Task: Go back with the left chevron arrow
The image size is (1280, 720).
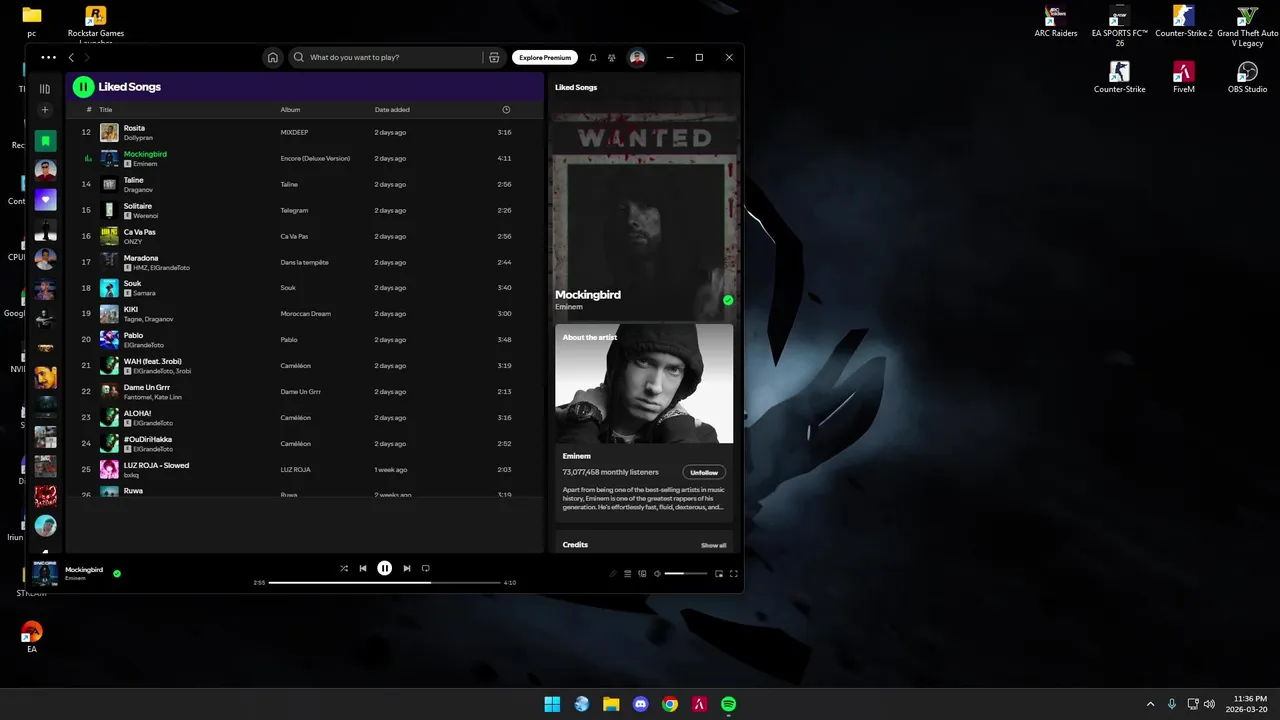Action: (x=71, y=57)
